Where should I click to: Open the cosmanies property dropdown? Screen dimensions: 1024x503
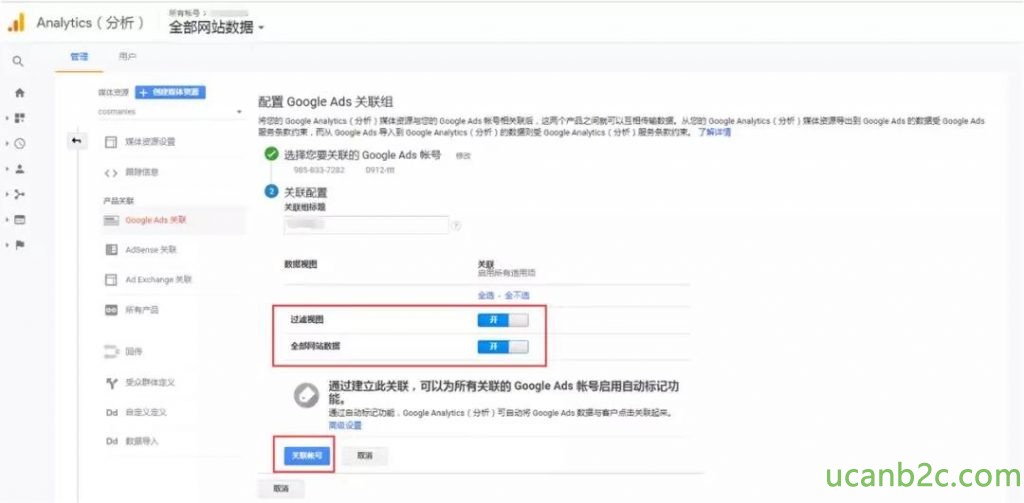[170, 112]
